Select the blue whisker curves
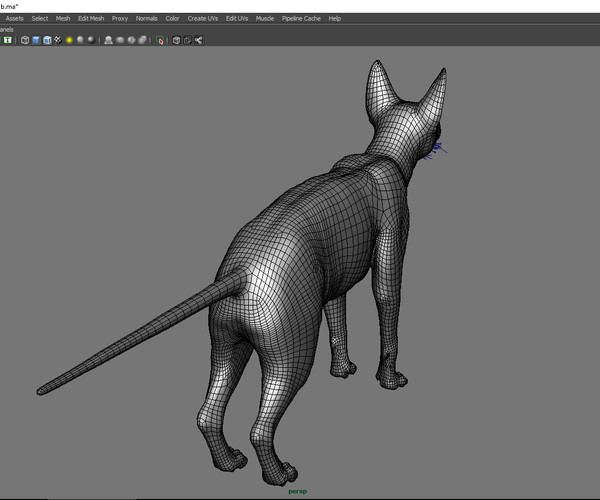 436,150
